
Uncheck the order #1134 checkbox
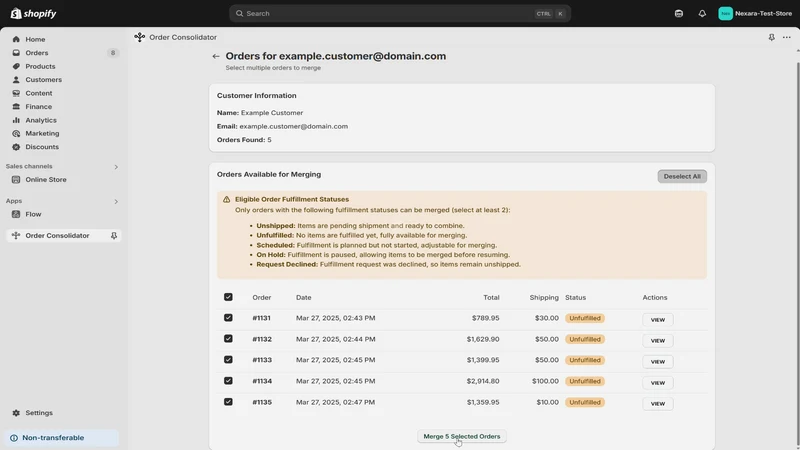(228, 381)
